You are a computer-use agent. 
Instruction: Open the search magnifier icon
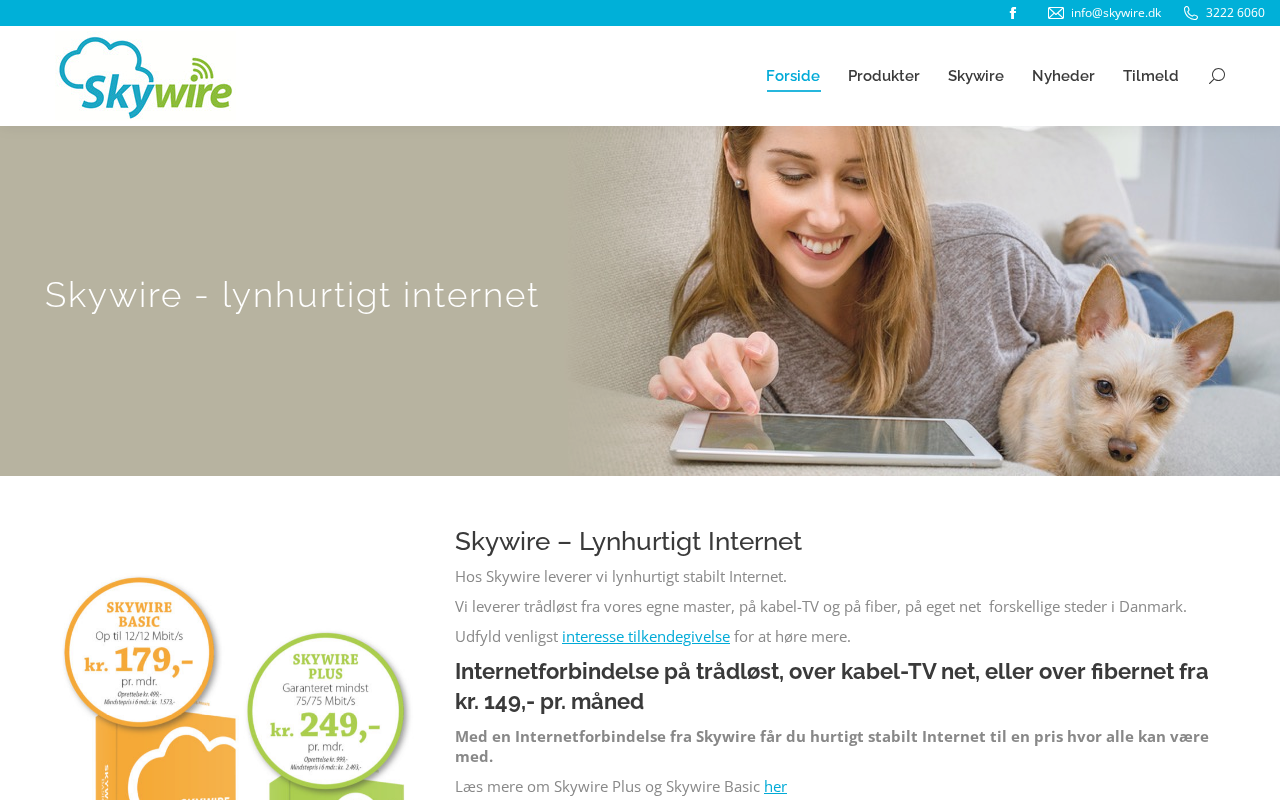(x=1217, y=76)
